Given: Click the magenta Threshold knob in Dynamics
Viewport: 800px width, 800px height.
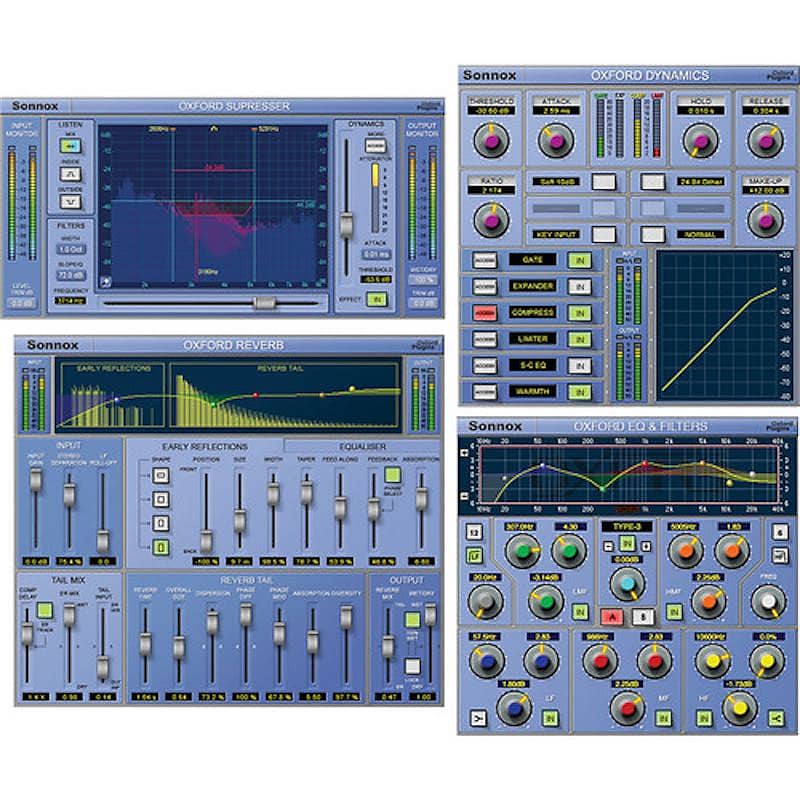Looking at the screenshot, I should (x=490, y=141).
